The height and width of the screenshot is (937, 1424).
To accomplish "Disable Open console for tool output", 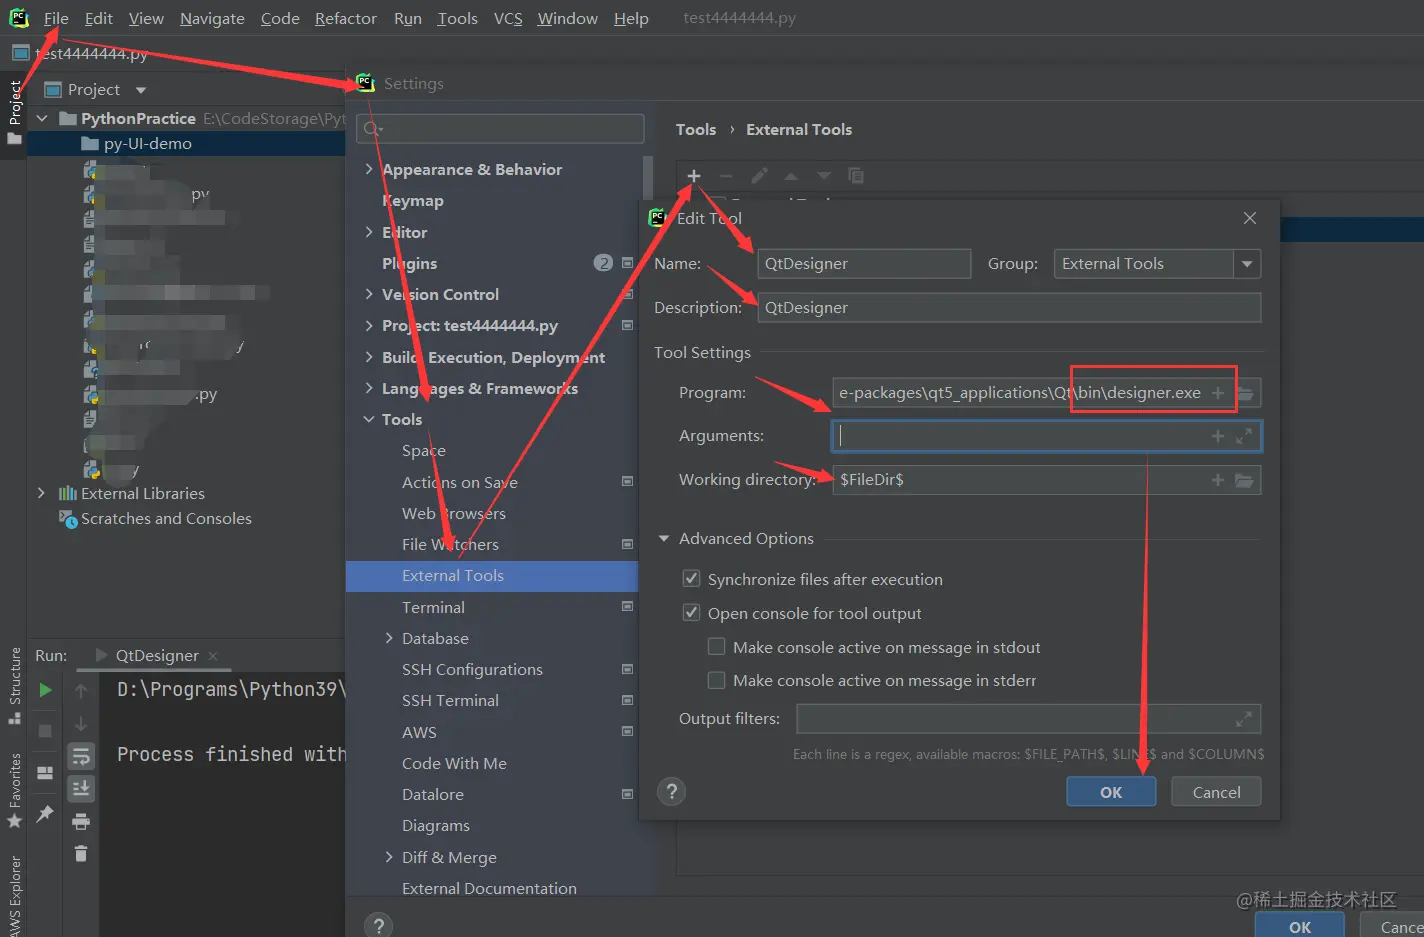I will point(691,613).
